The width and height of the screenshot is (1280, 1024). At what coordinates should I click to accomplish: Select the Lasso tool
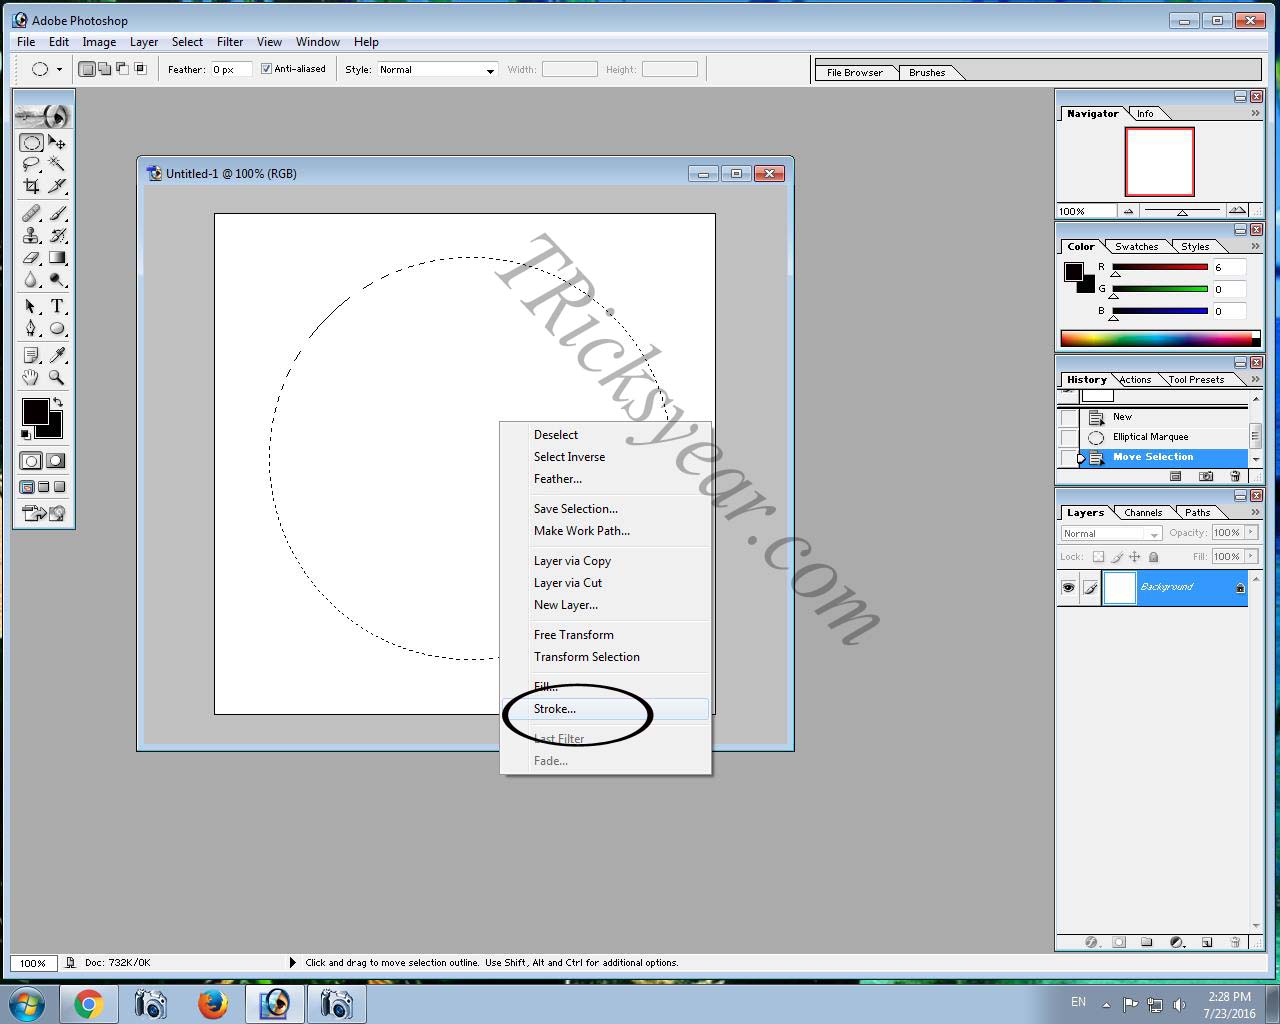pyautogui.click(x=31, y=164)
